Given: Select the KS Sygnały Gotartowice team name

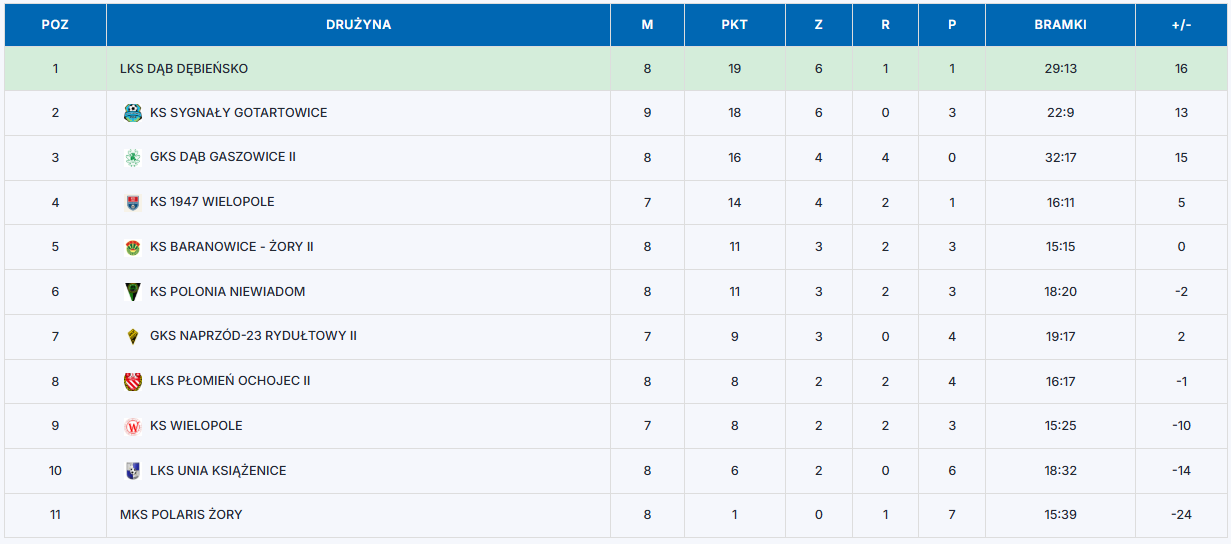Looking at the screenshot, I should (238, 113).
